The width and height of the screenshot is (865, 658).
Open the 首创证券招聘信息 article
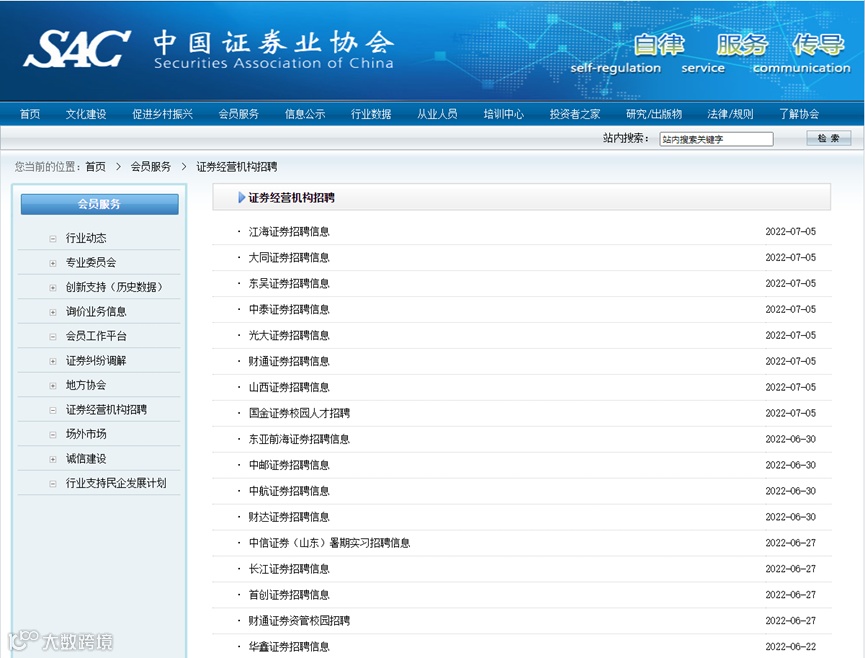tap(289, 595)
